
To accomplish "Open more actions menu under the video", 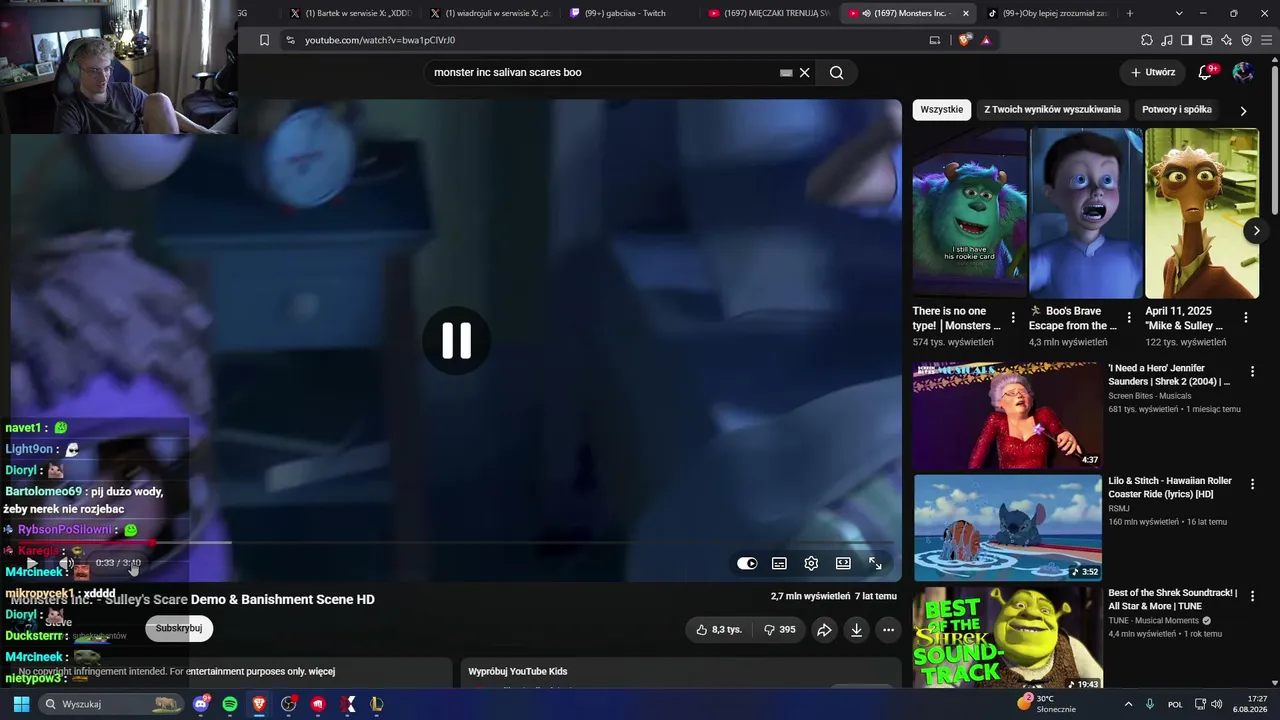I will click(888, 629).
